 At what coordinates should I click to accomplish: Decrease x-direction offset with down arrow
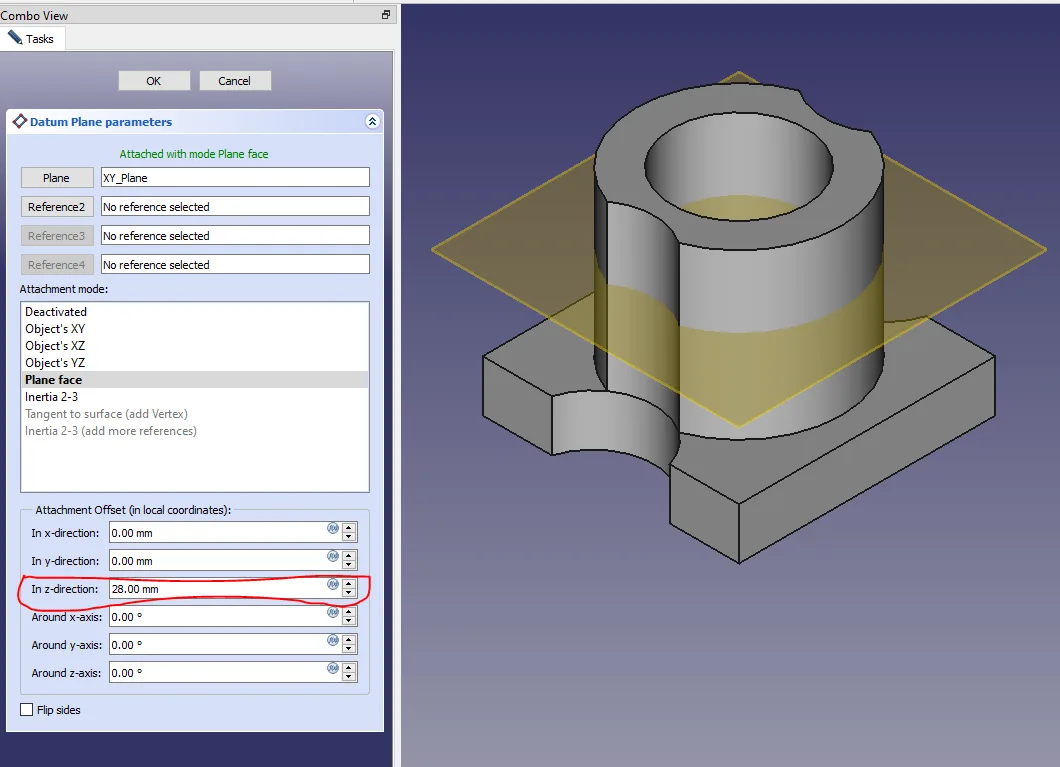(x=349, y=537)
